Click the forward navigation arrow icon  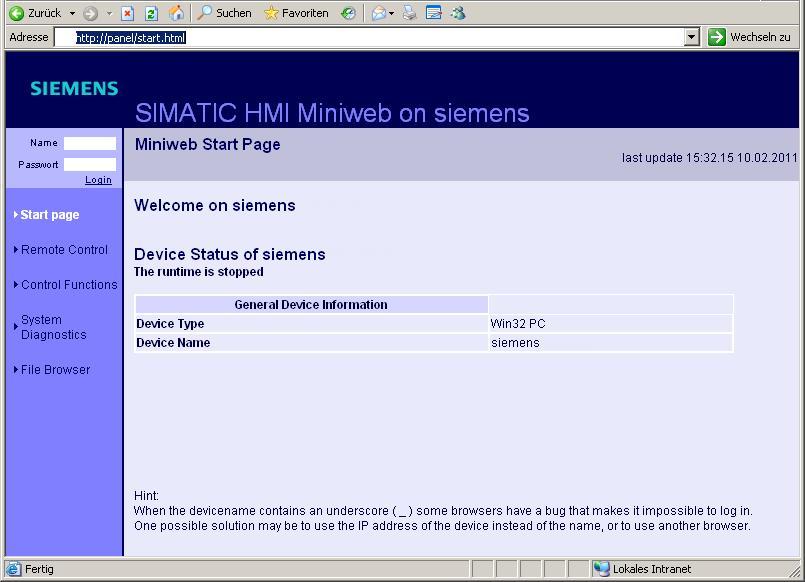coord(91,13)
